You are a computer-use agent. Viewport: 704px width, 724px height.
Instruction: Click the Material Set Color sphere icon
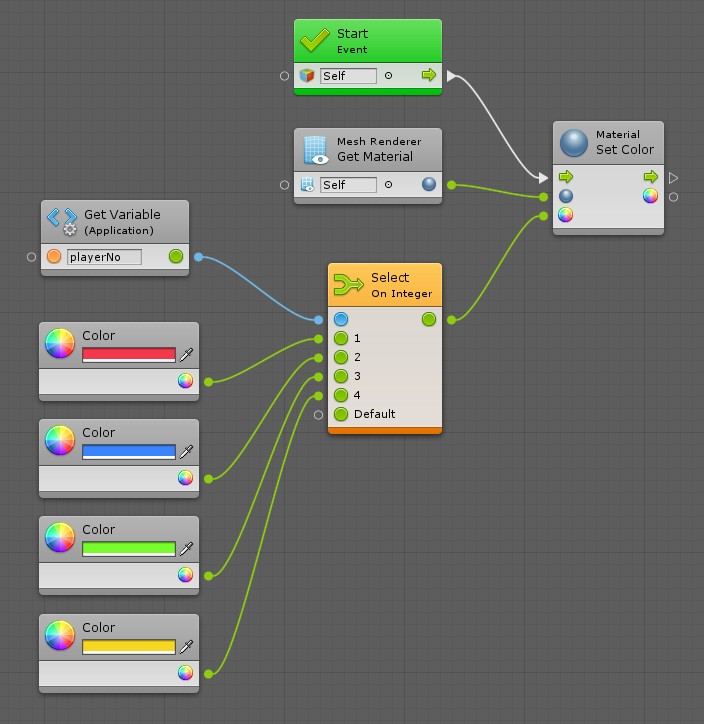coord(574,142)
